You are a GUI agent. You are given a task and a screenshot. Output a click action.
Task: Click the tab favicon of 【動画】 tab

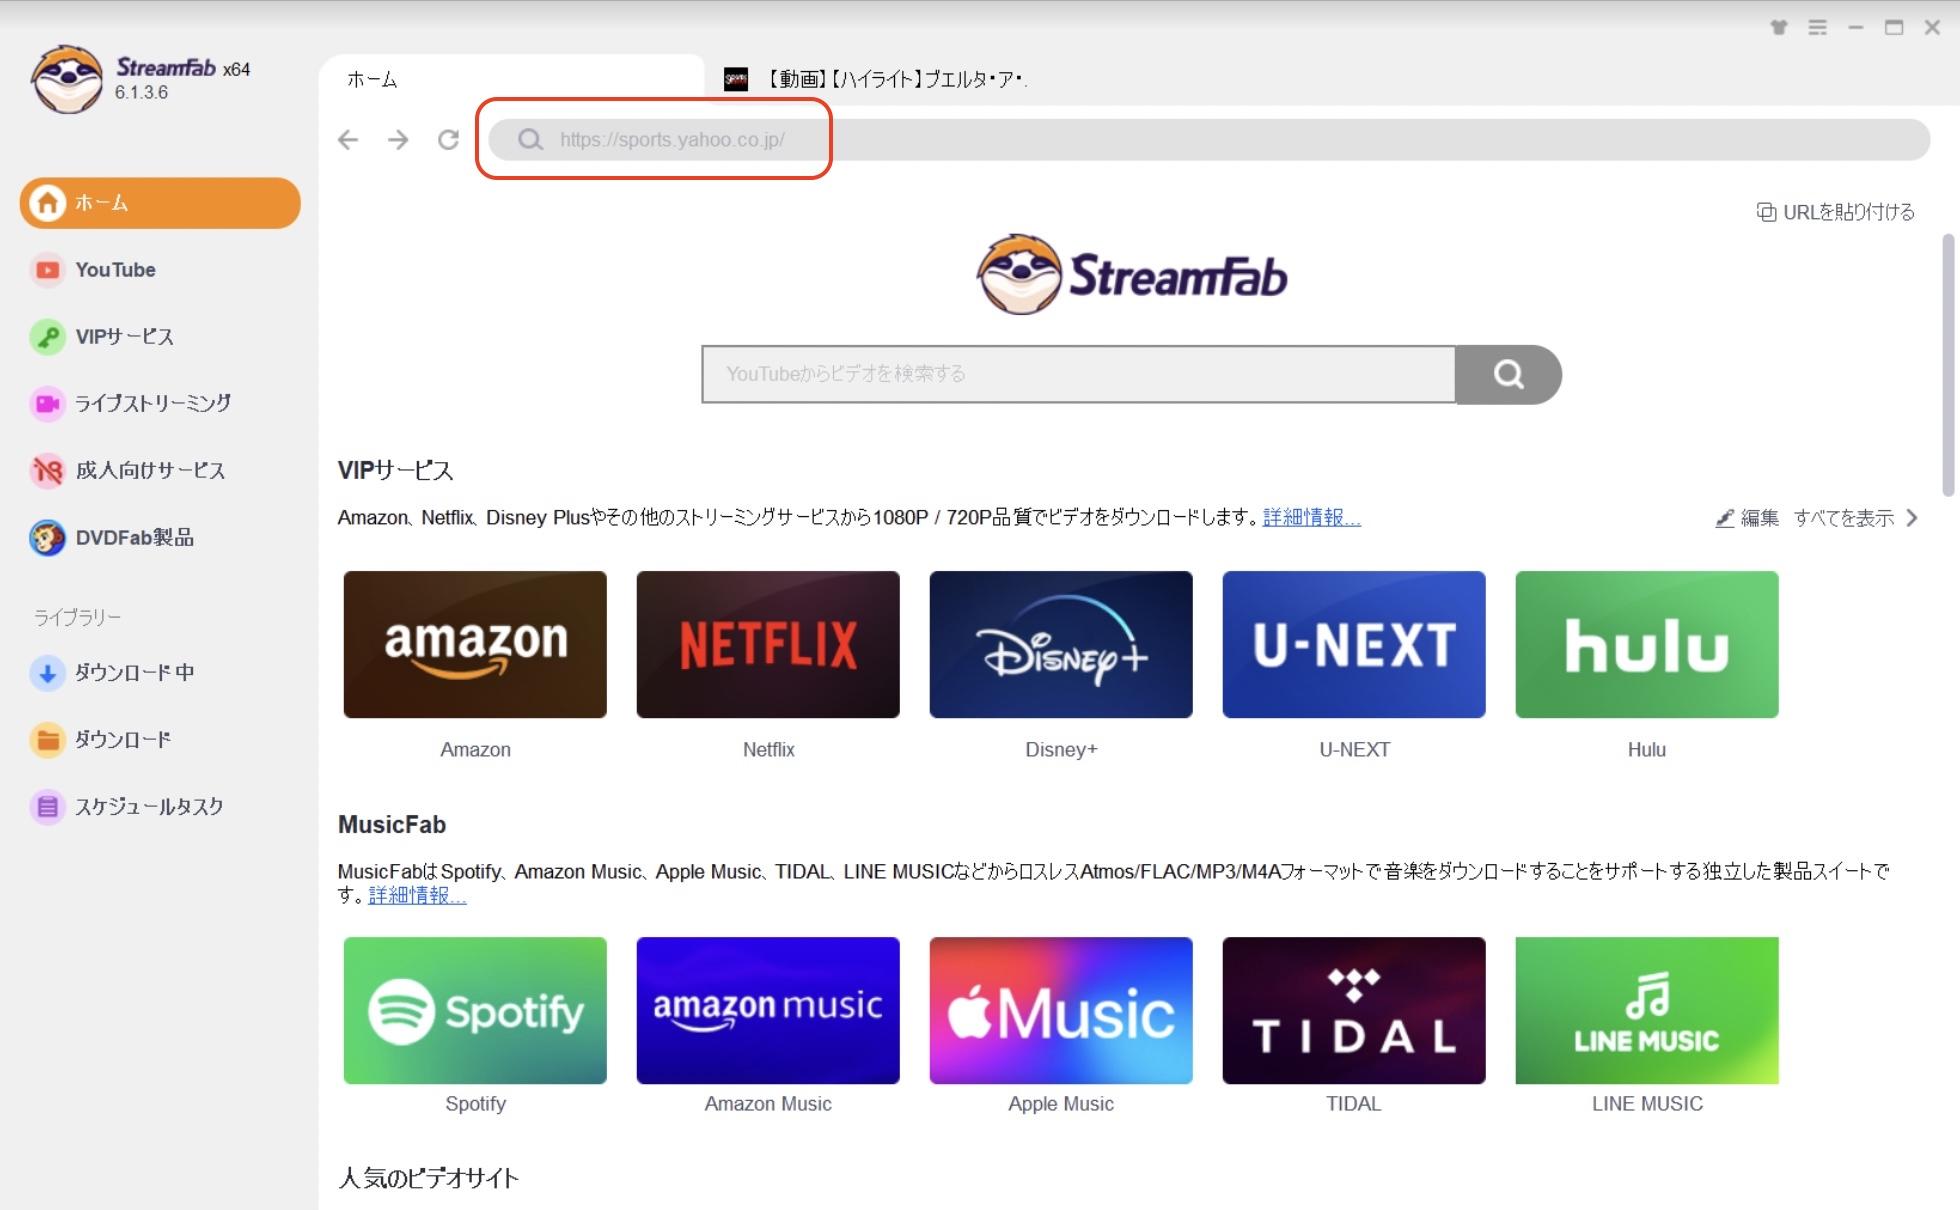(x=736, y=79)
